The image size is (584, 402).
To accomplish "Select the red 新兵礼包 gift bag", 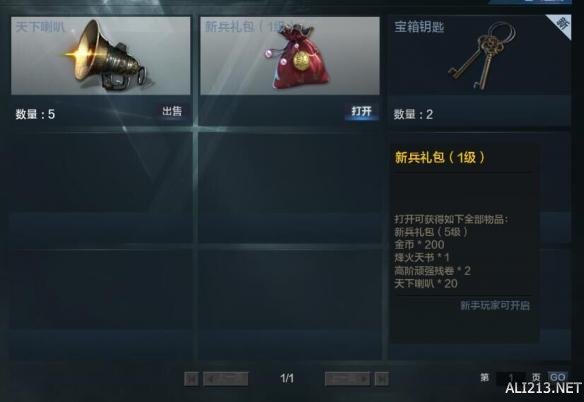I will tap(290, 56).
